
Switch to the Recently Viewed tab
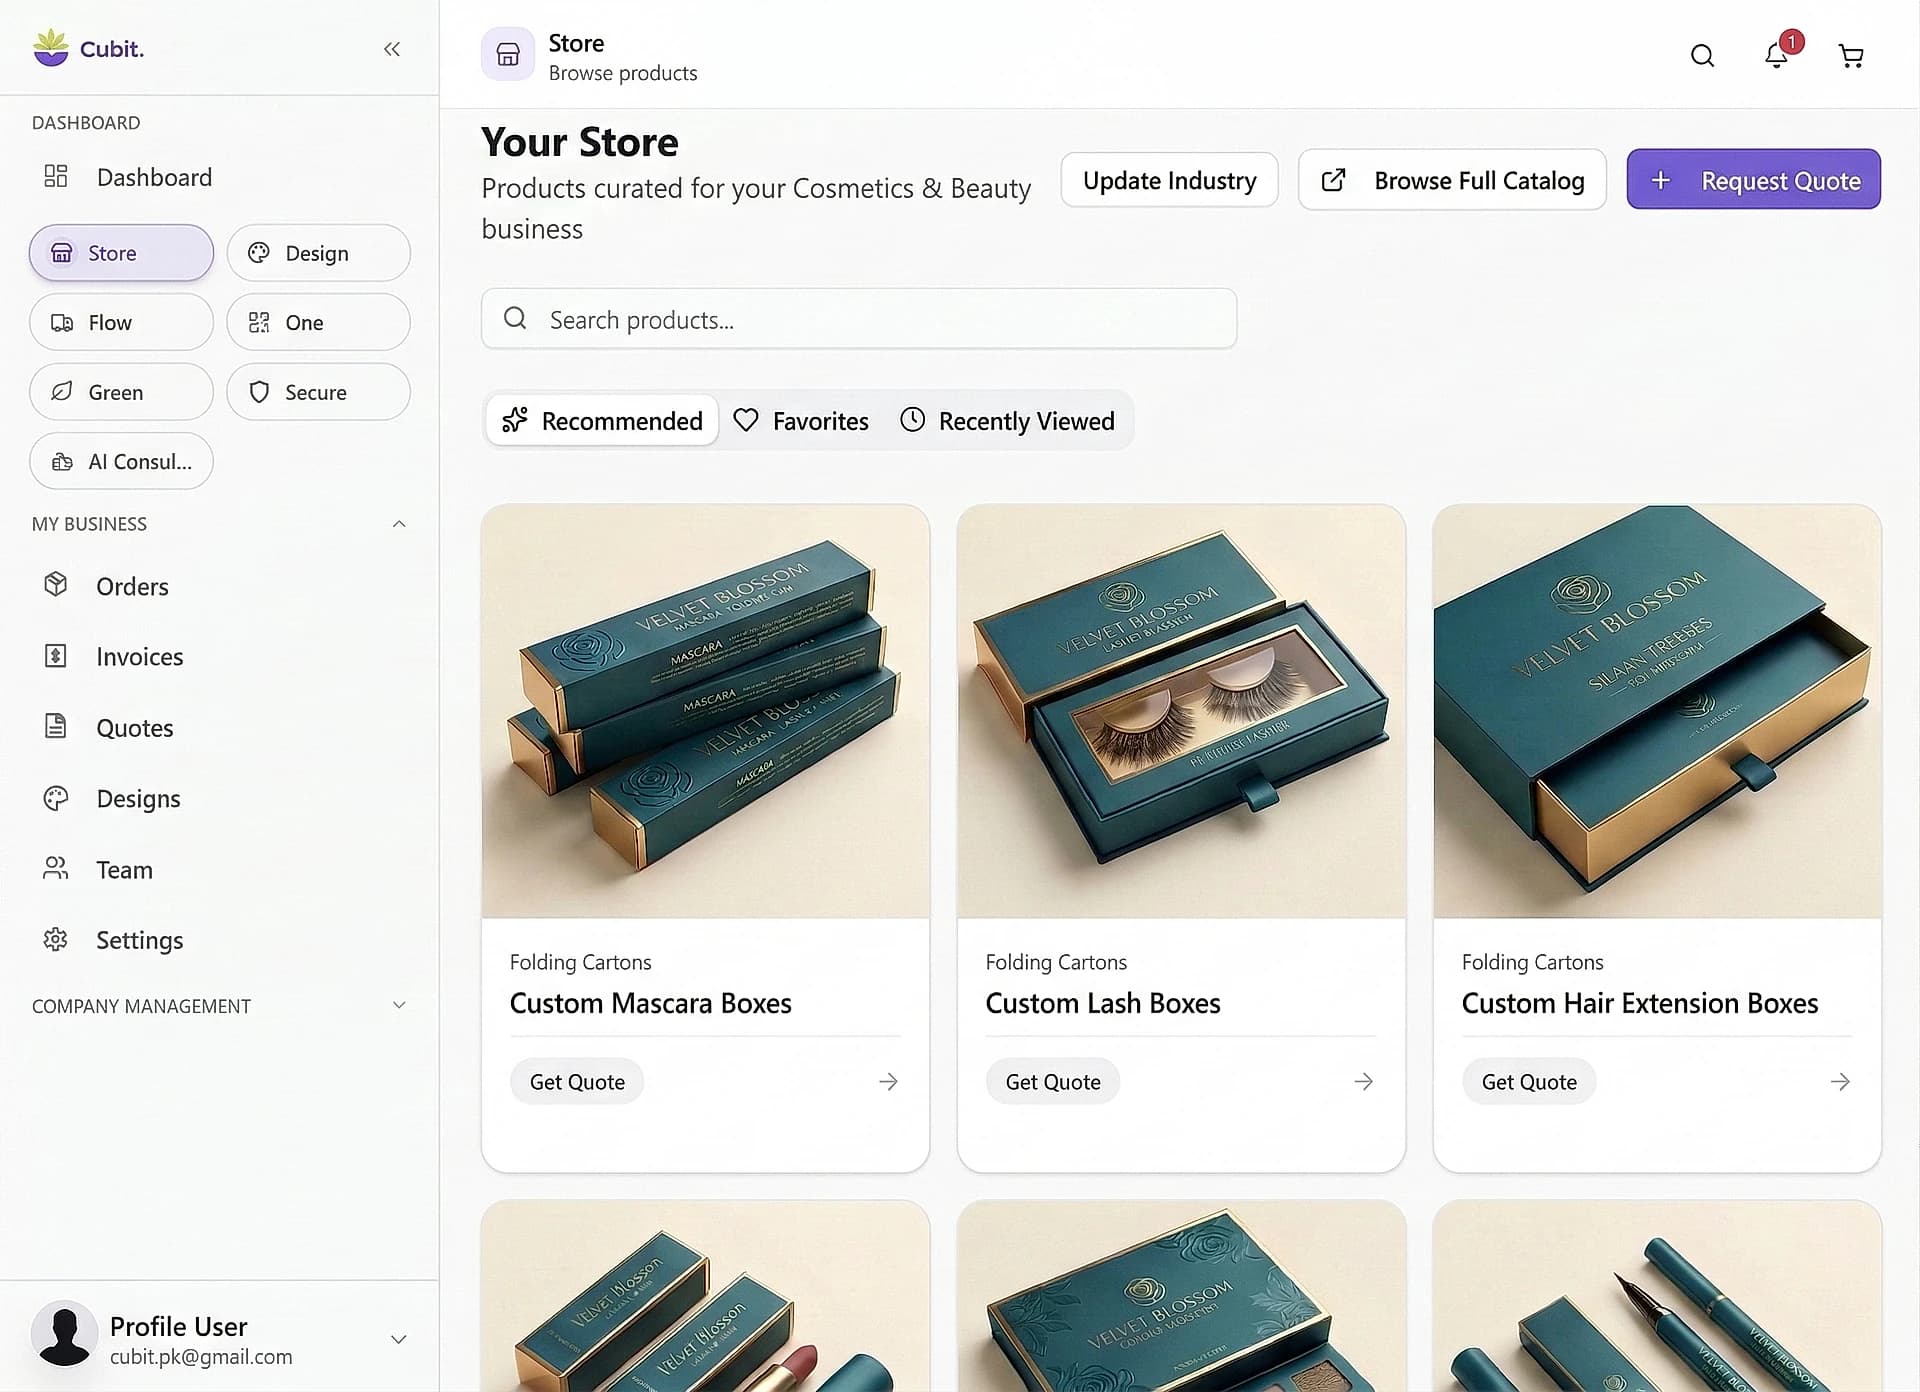1009,420
